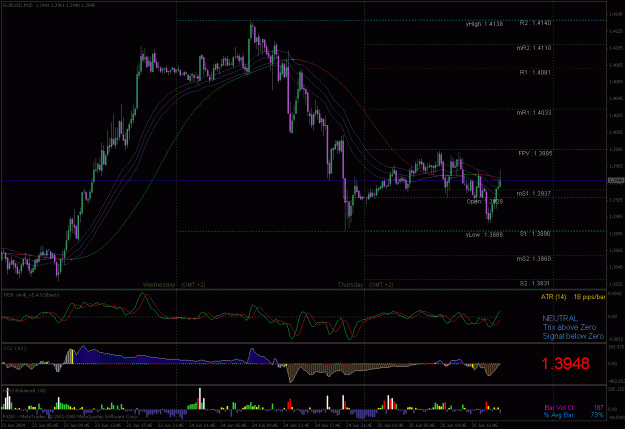
Task: Click the 'Wednesday (GMT +2)' day label
Action: [174, 285]
